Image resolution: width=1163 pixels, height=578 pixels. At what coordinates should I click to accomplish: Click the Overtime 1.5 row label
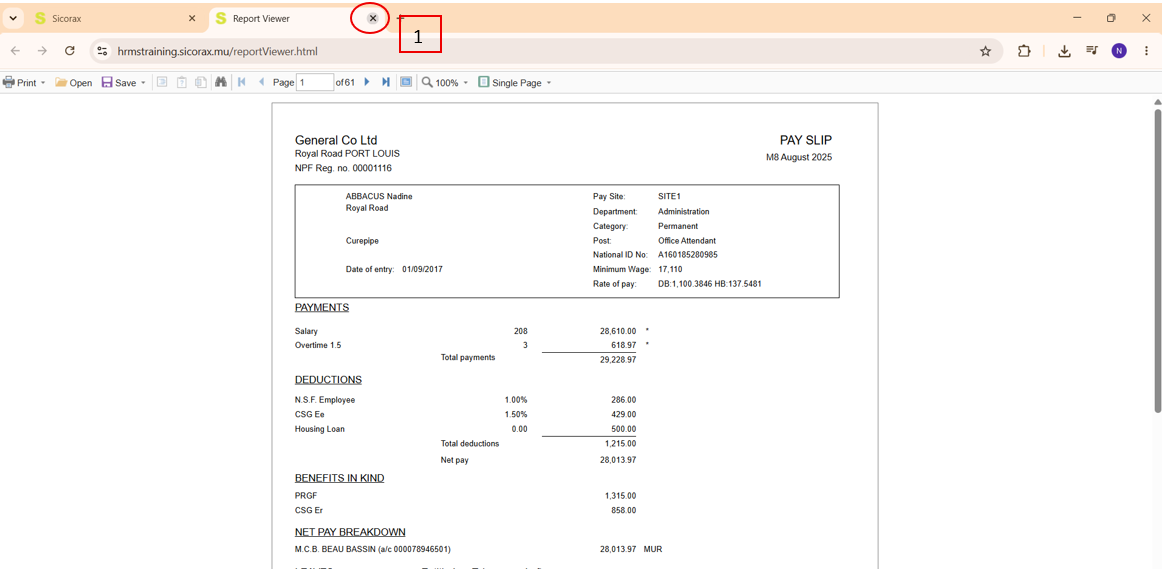(318, 345)
